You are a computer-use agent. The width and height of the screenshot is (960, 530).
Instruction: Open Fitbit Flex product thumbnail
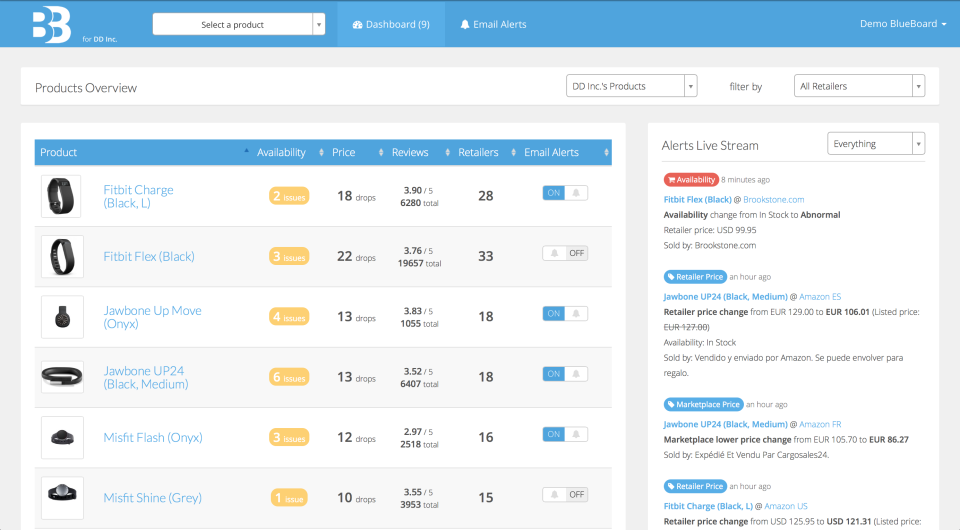[62, 256]
